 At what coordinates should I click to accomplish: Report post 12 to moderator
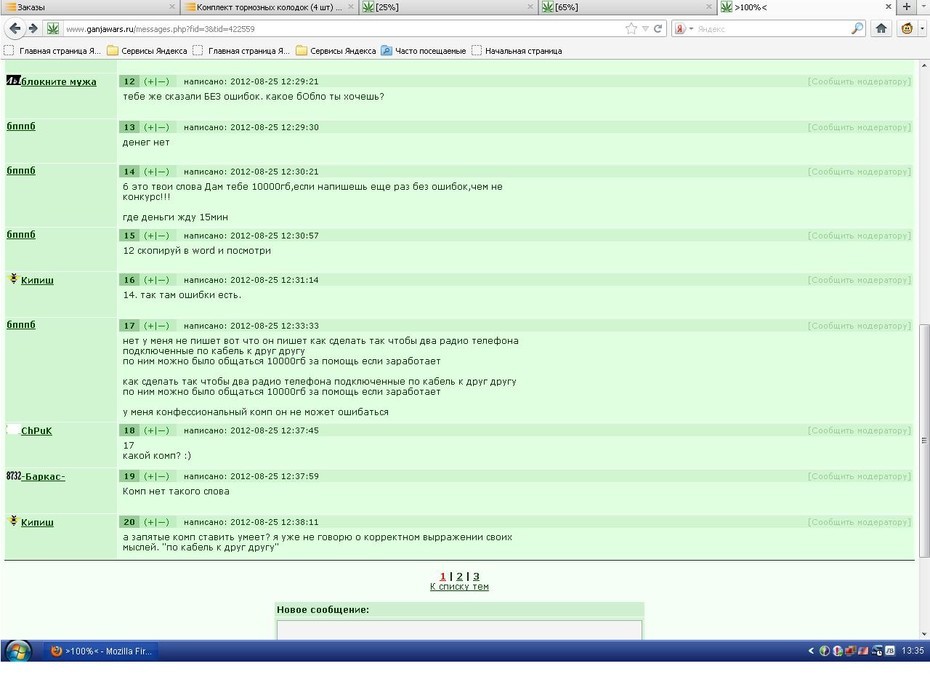[x=859, y=82]
